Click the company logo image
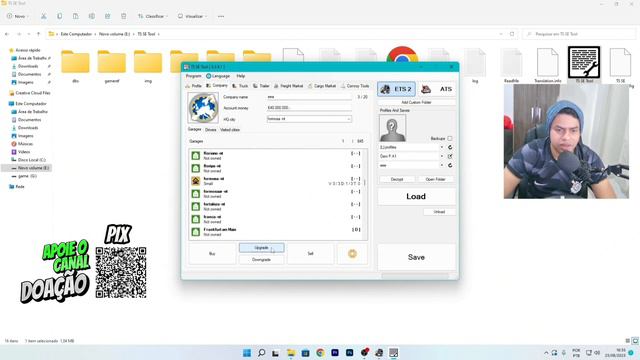 (x=203, y=108)
